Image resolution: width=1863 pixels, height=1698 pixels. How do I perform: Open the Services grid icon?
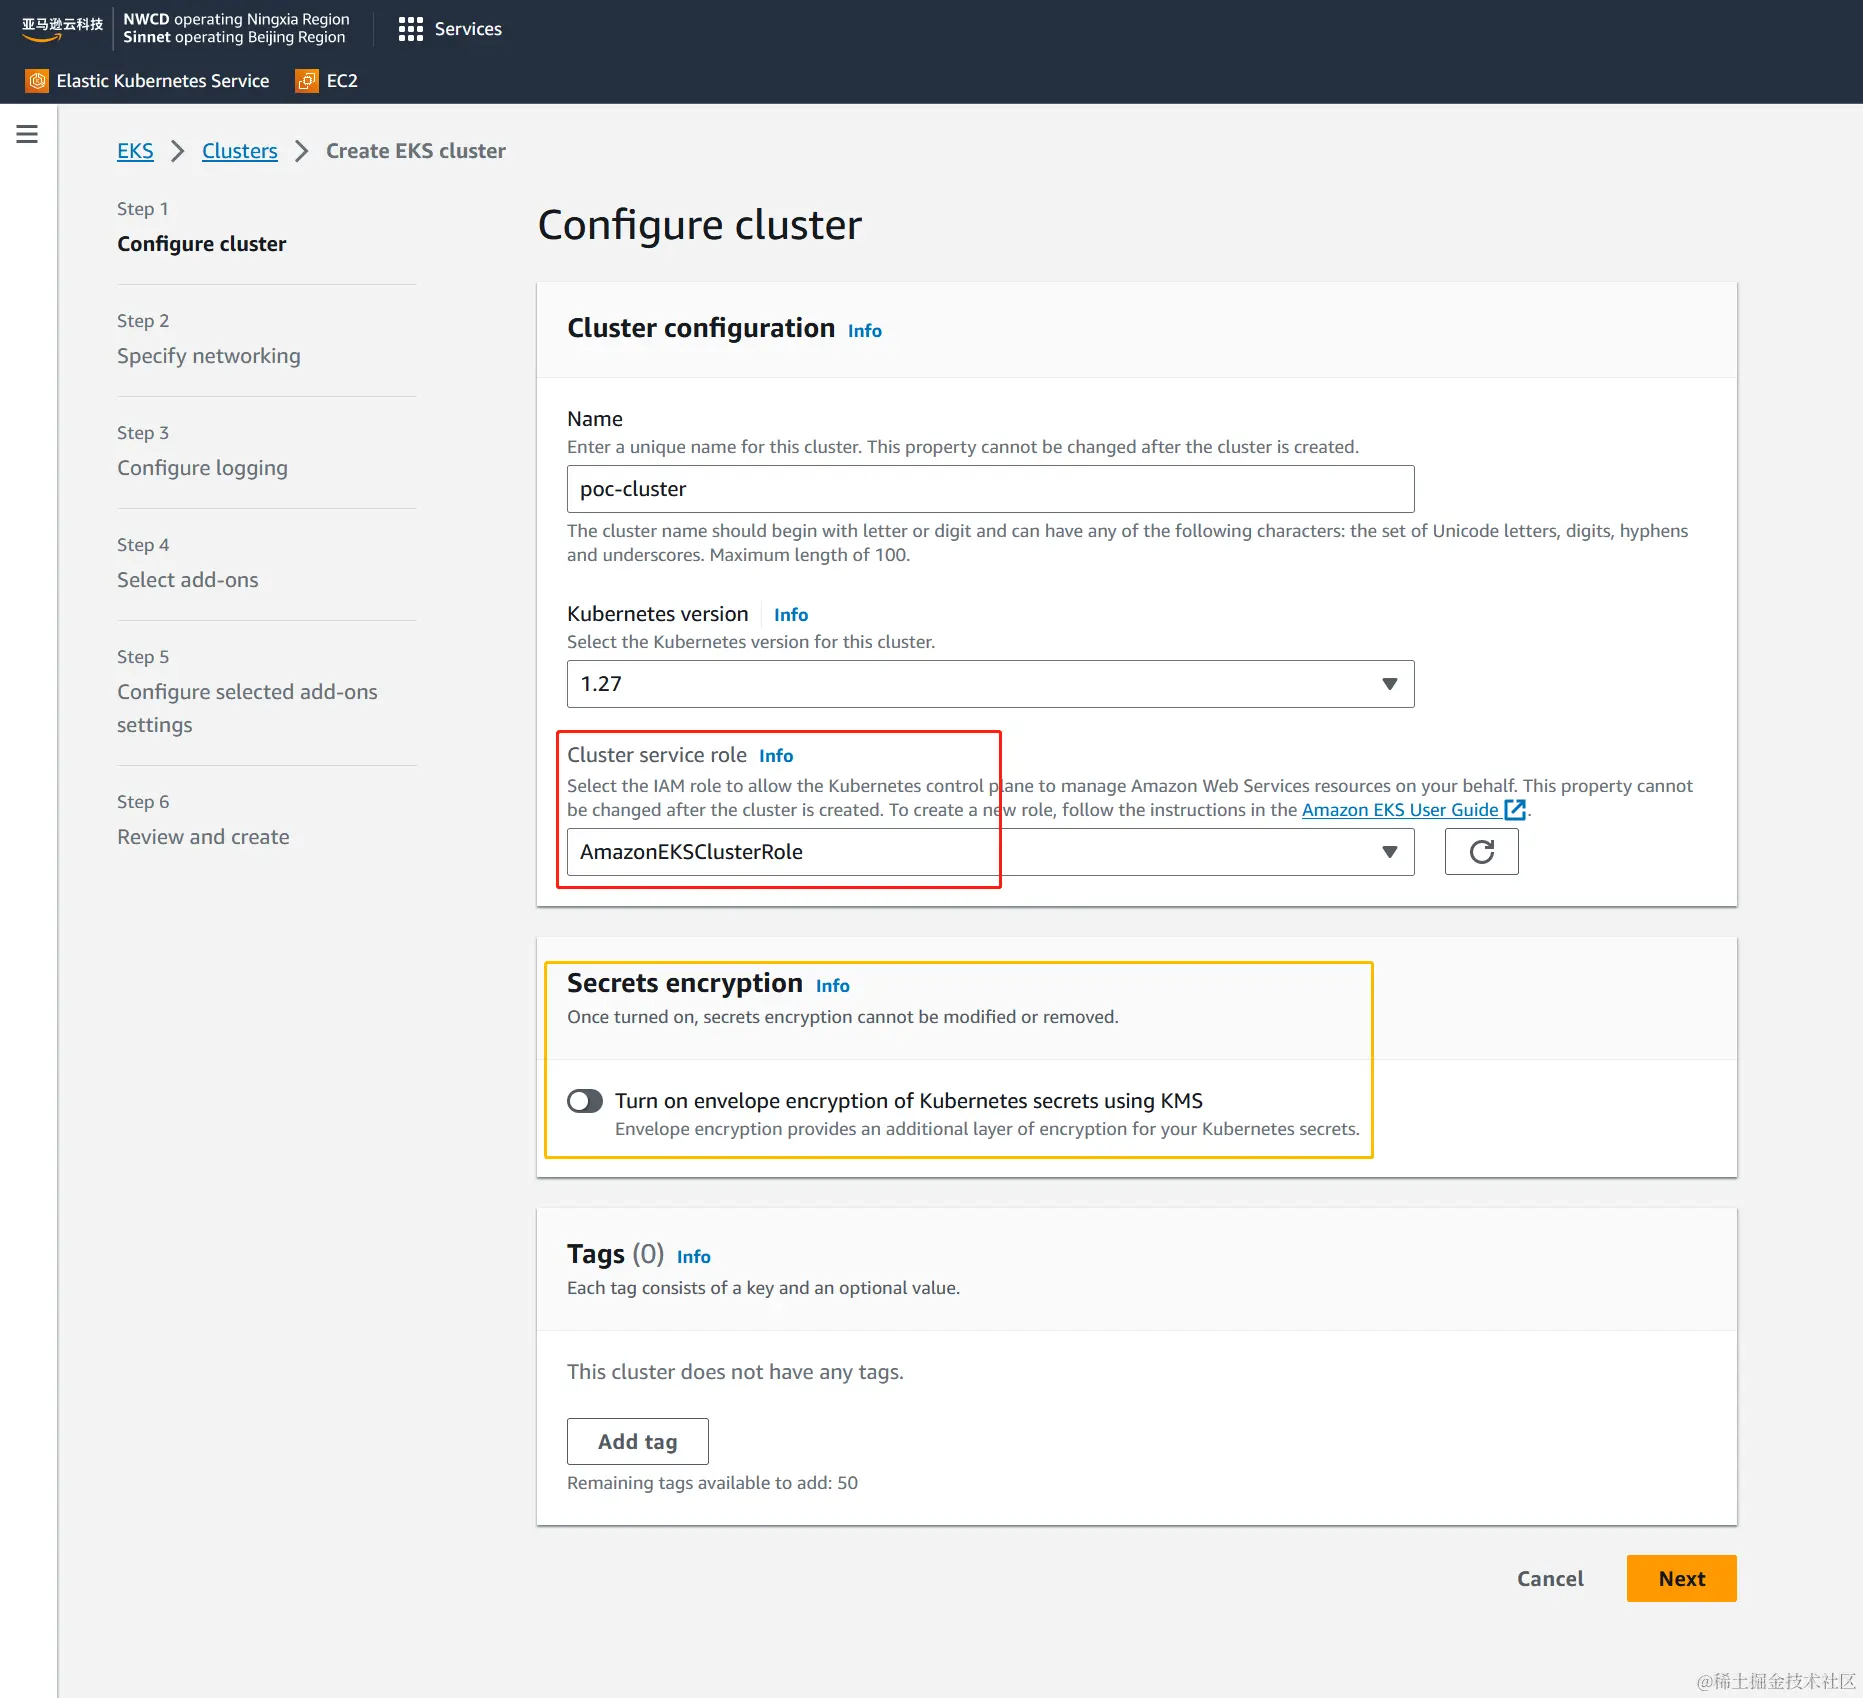(x=410, y=29)
